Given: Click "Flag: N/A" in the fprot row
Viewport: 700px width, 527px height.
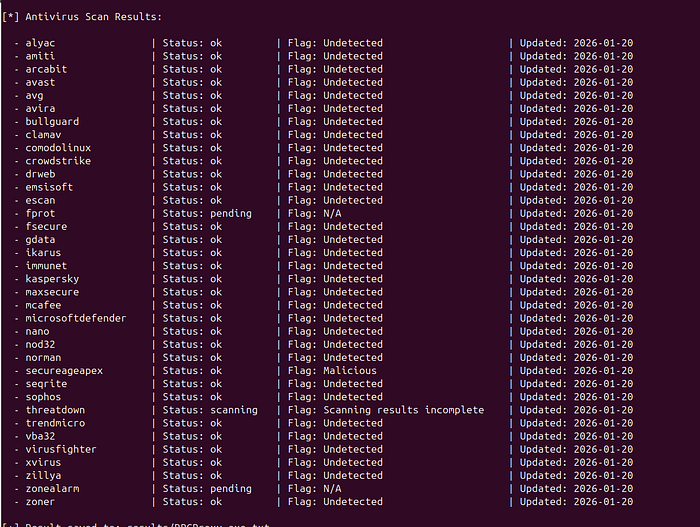Looking at the screenshot, I should click(x=314, y=213).
